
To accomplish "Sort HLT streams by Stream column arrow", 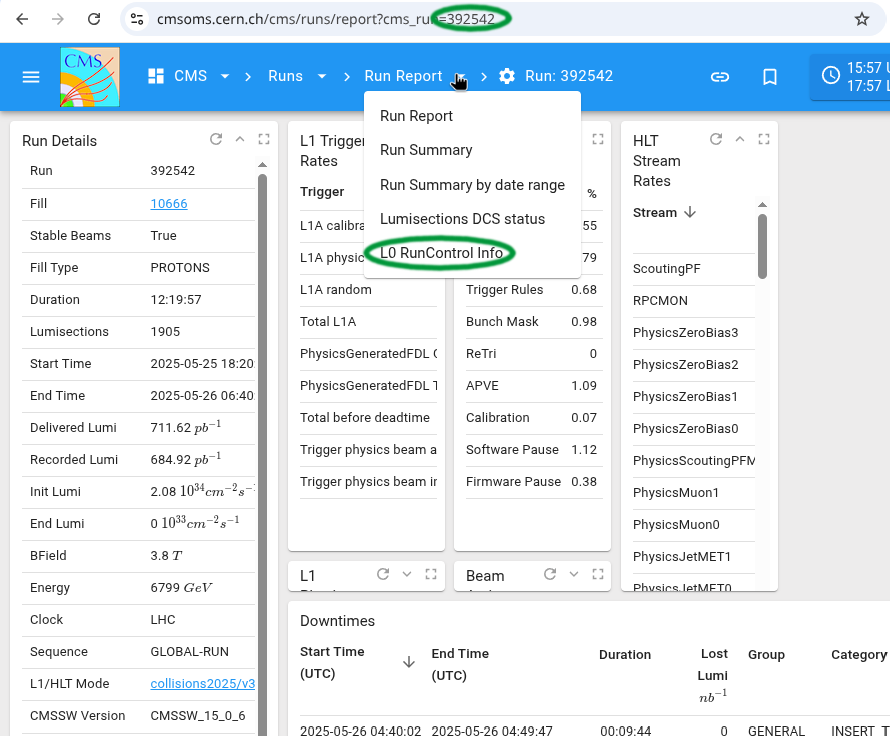I will point(690,213).
